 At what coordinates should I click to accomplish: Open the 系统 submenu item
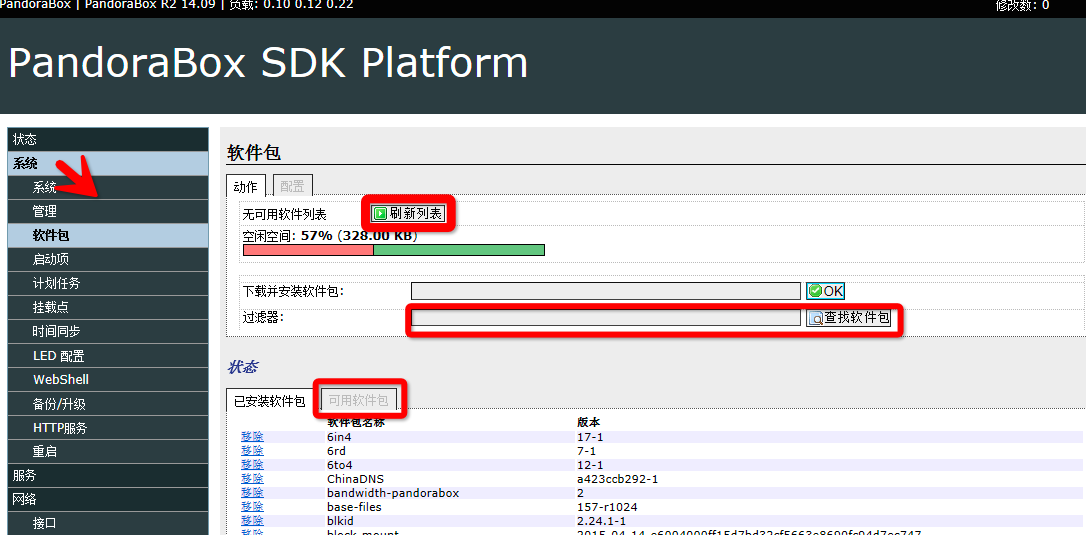pyautogui.click(x=108, y=188)
